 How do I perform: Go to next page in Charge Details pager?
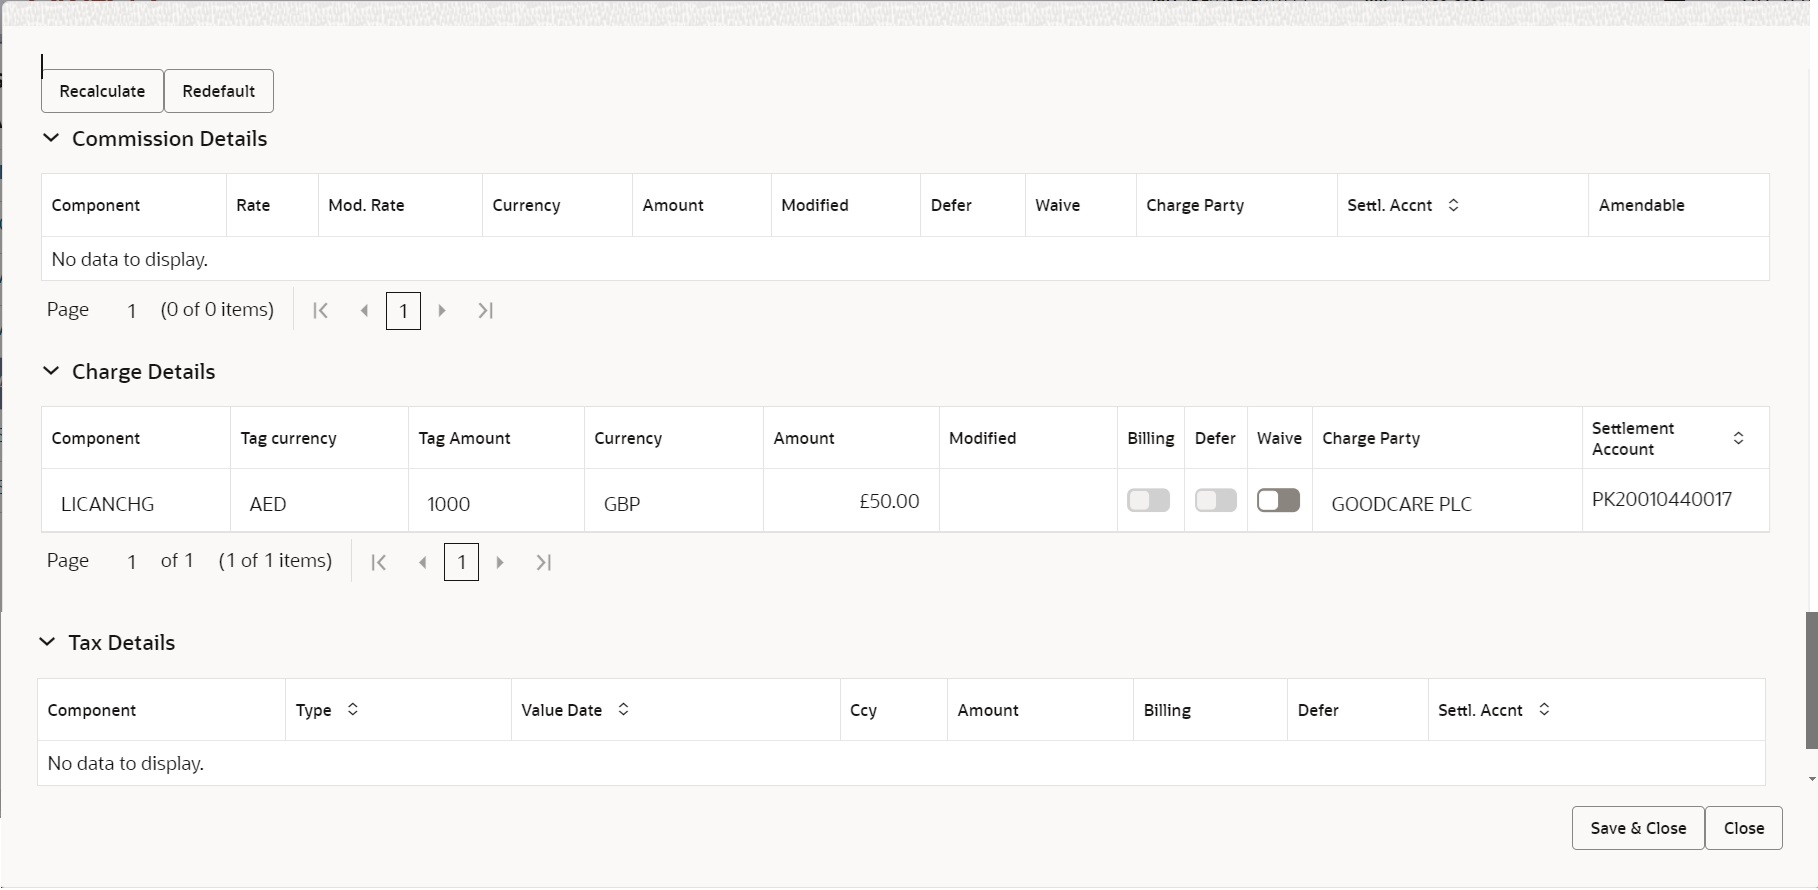point(500,562)
